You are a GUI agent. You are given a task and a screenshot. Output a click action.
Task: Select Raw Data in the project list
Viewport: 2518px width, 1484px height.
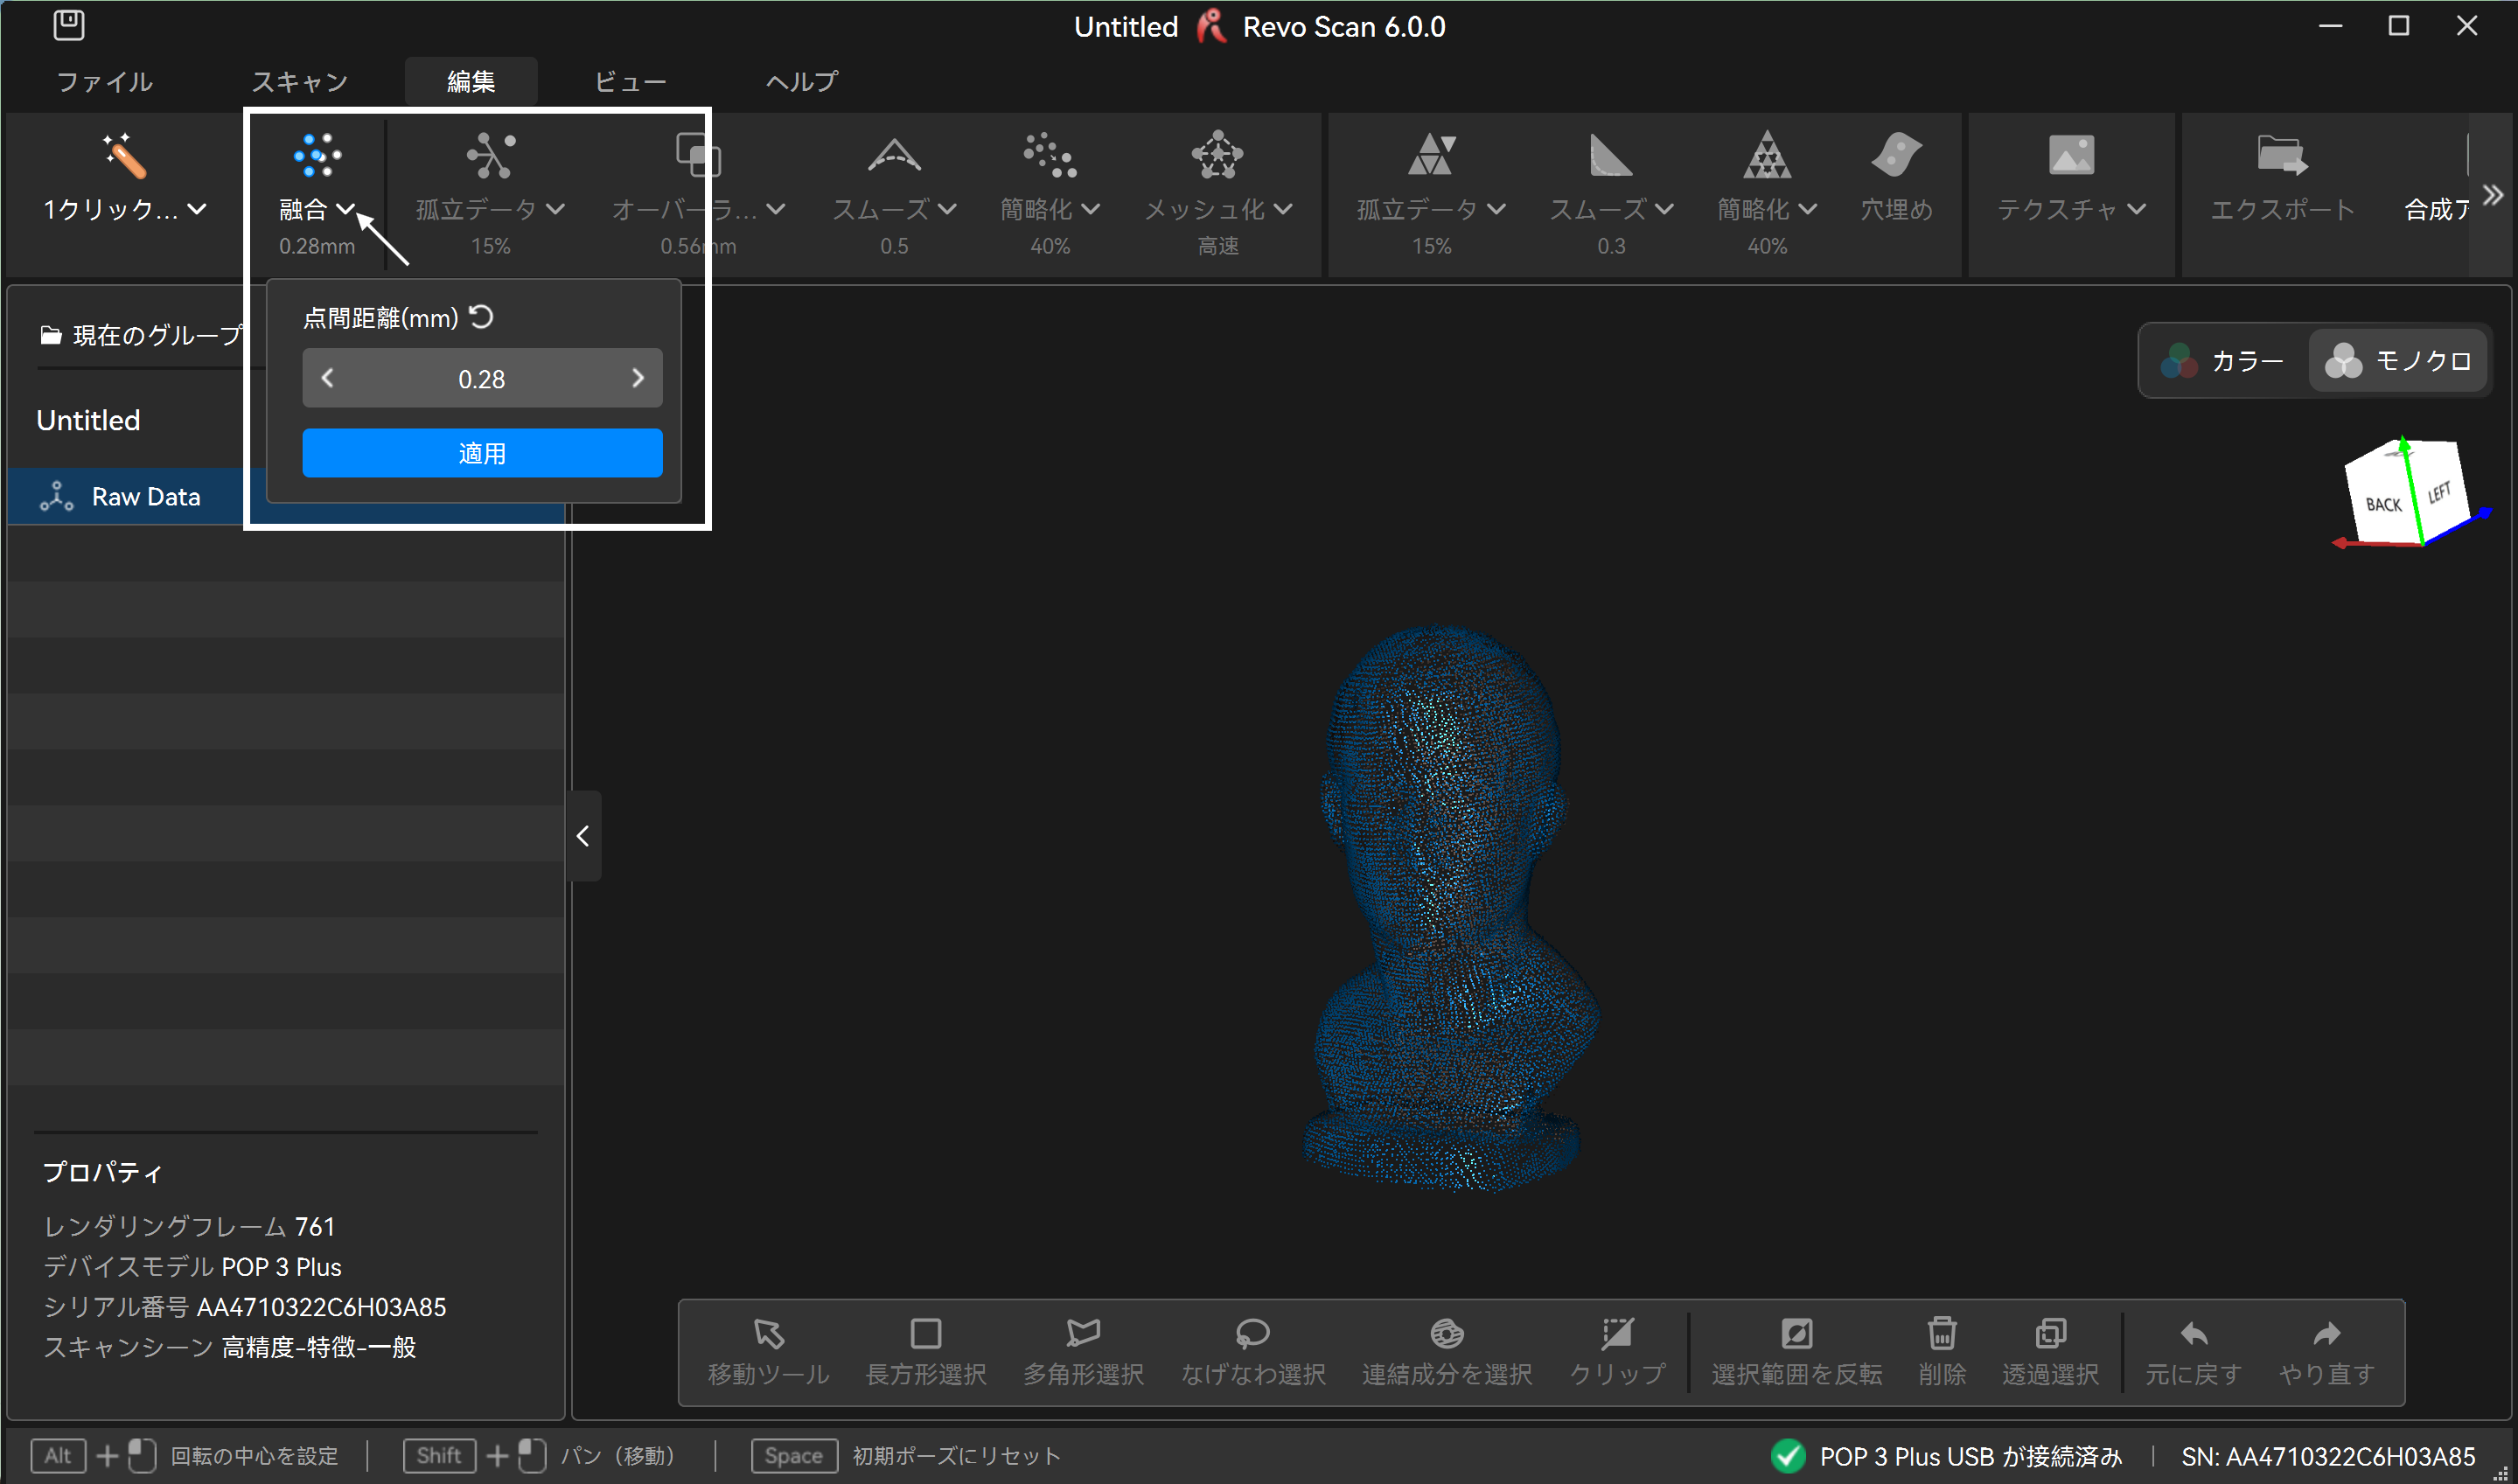[x=146, y=497]
